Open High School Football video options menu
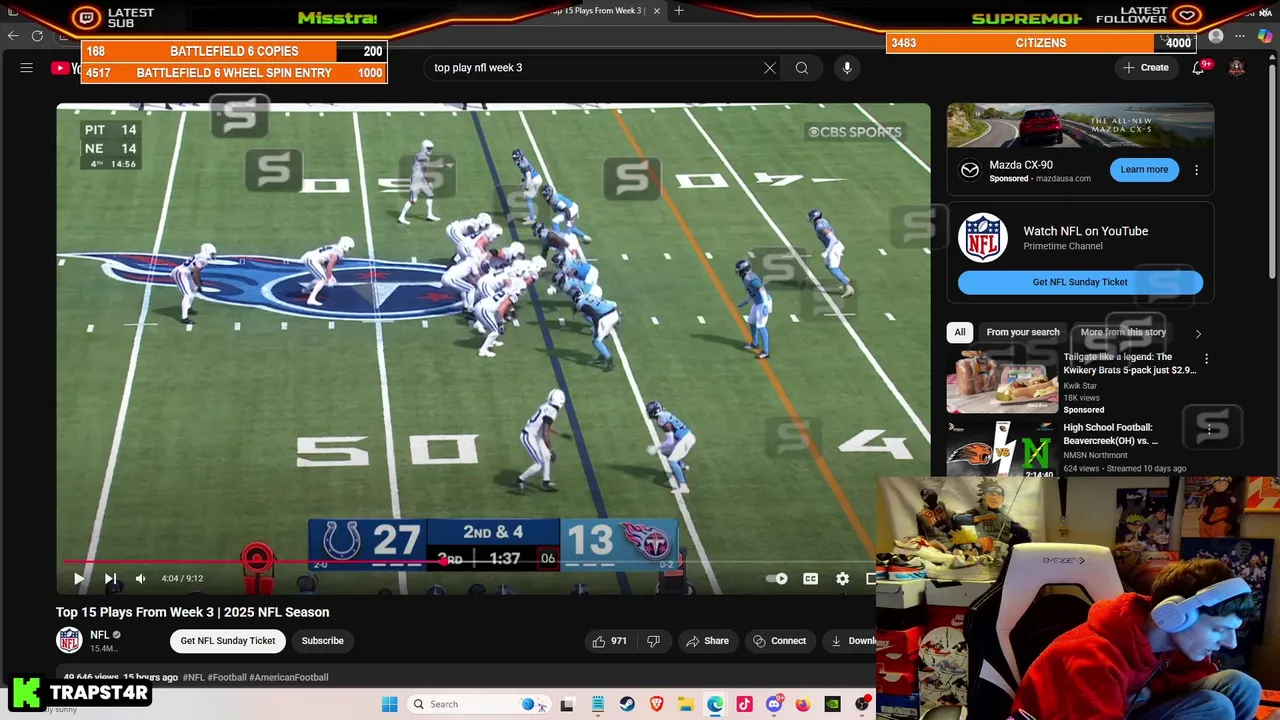1280x720 pixels. click(1209, 430)
